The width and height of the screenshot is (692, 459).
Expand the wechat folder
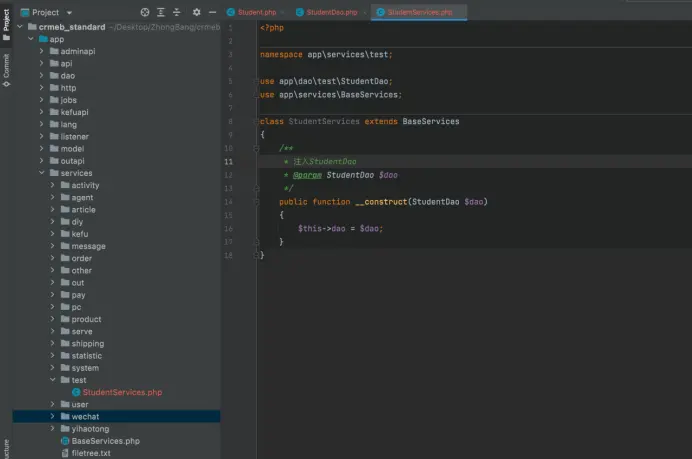tap(53, 416)
